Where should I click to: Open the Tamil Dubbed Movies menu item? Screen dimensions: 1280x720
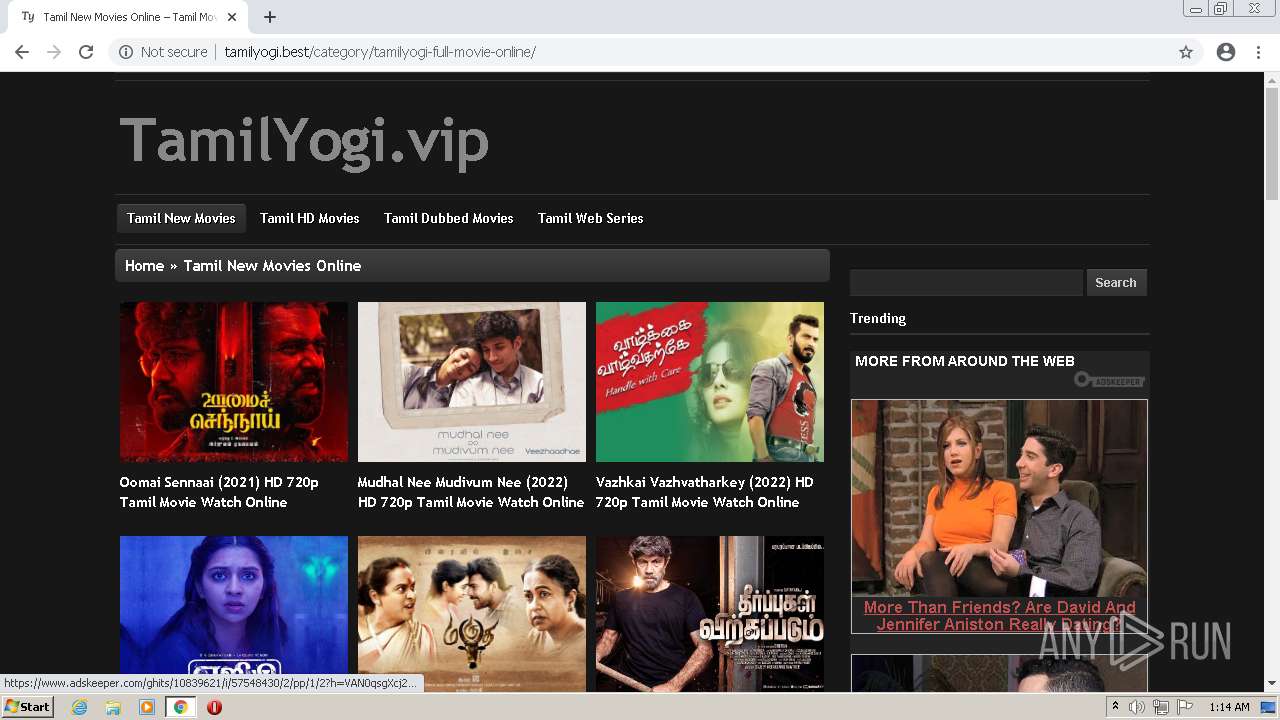point(449,218)
